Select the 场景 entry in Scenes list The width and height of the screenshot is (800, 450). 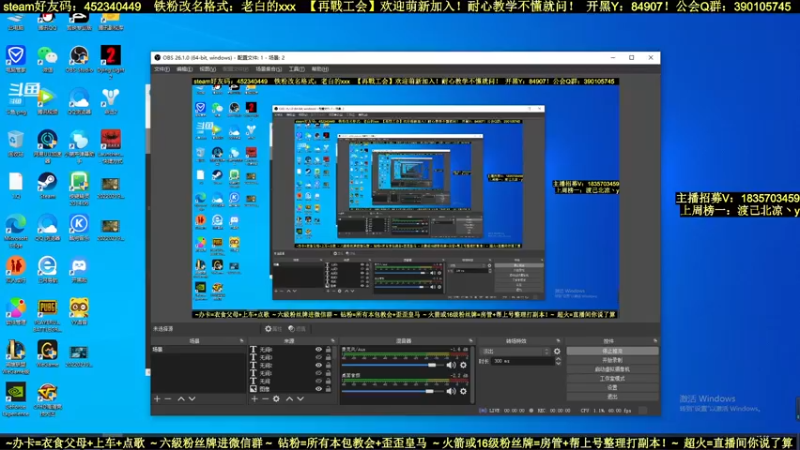198,349
